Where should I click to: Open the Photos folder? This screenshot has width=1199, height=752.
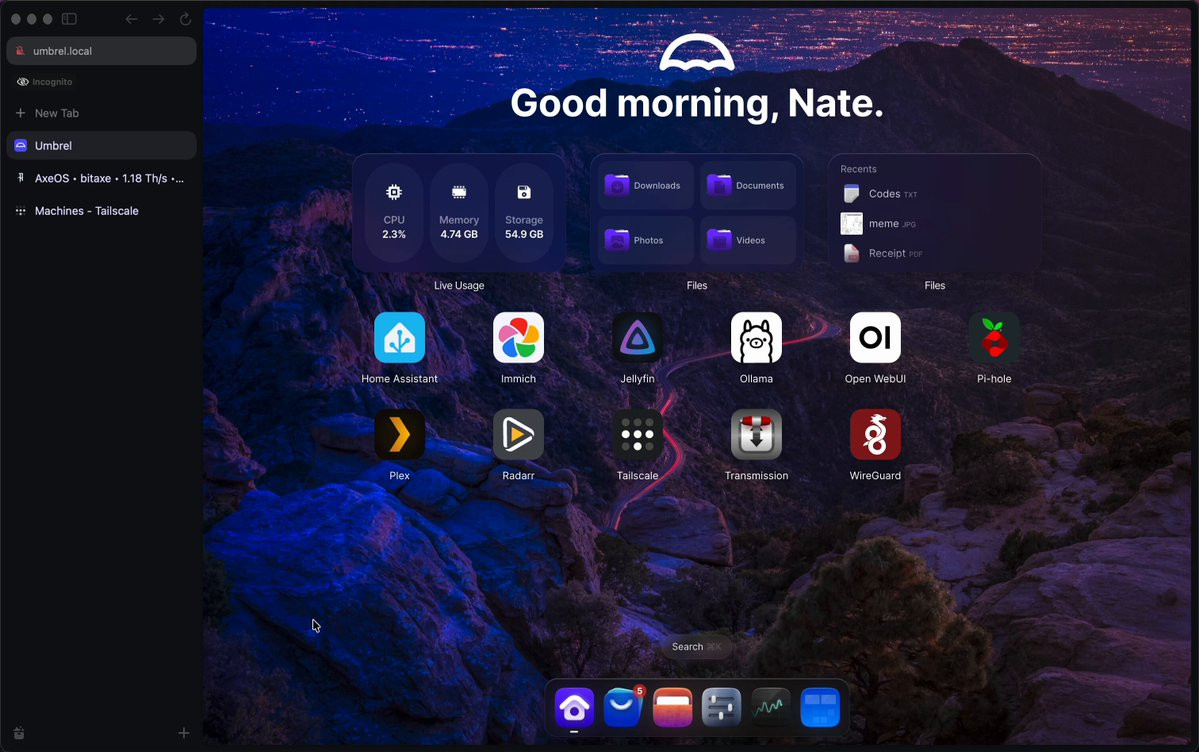pyautogui.click(x=645, y=240)
